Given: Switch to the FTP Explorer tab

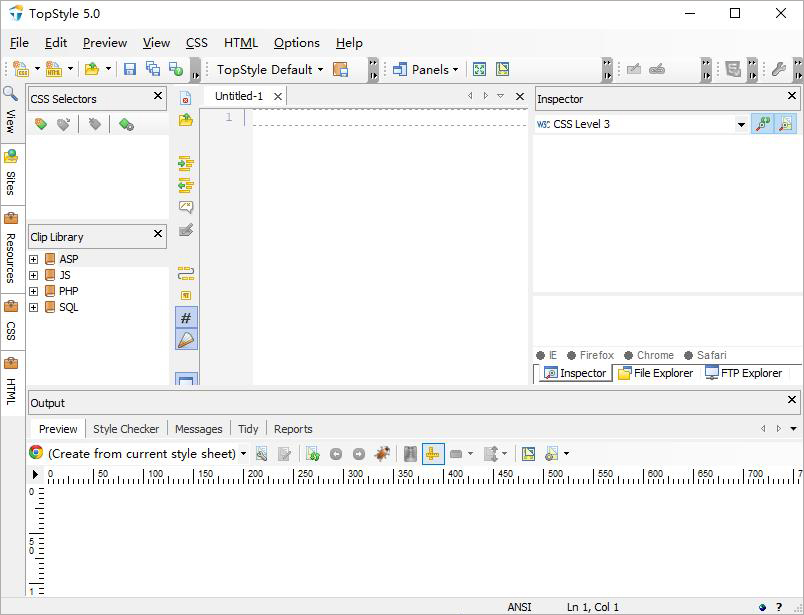Looking at the screenshot, I should [744, 373].
